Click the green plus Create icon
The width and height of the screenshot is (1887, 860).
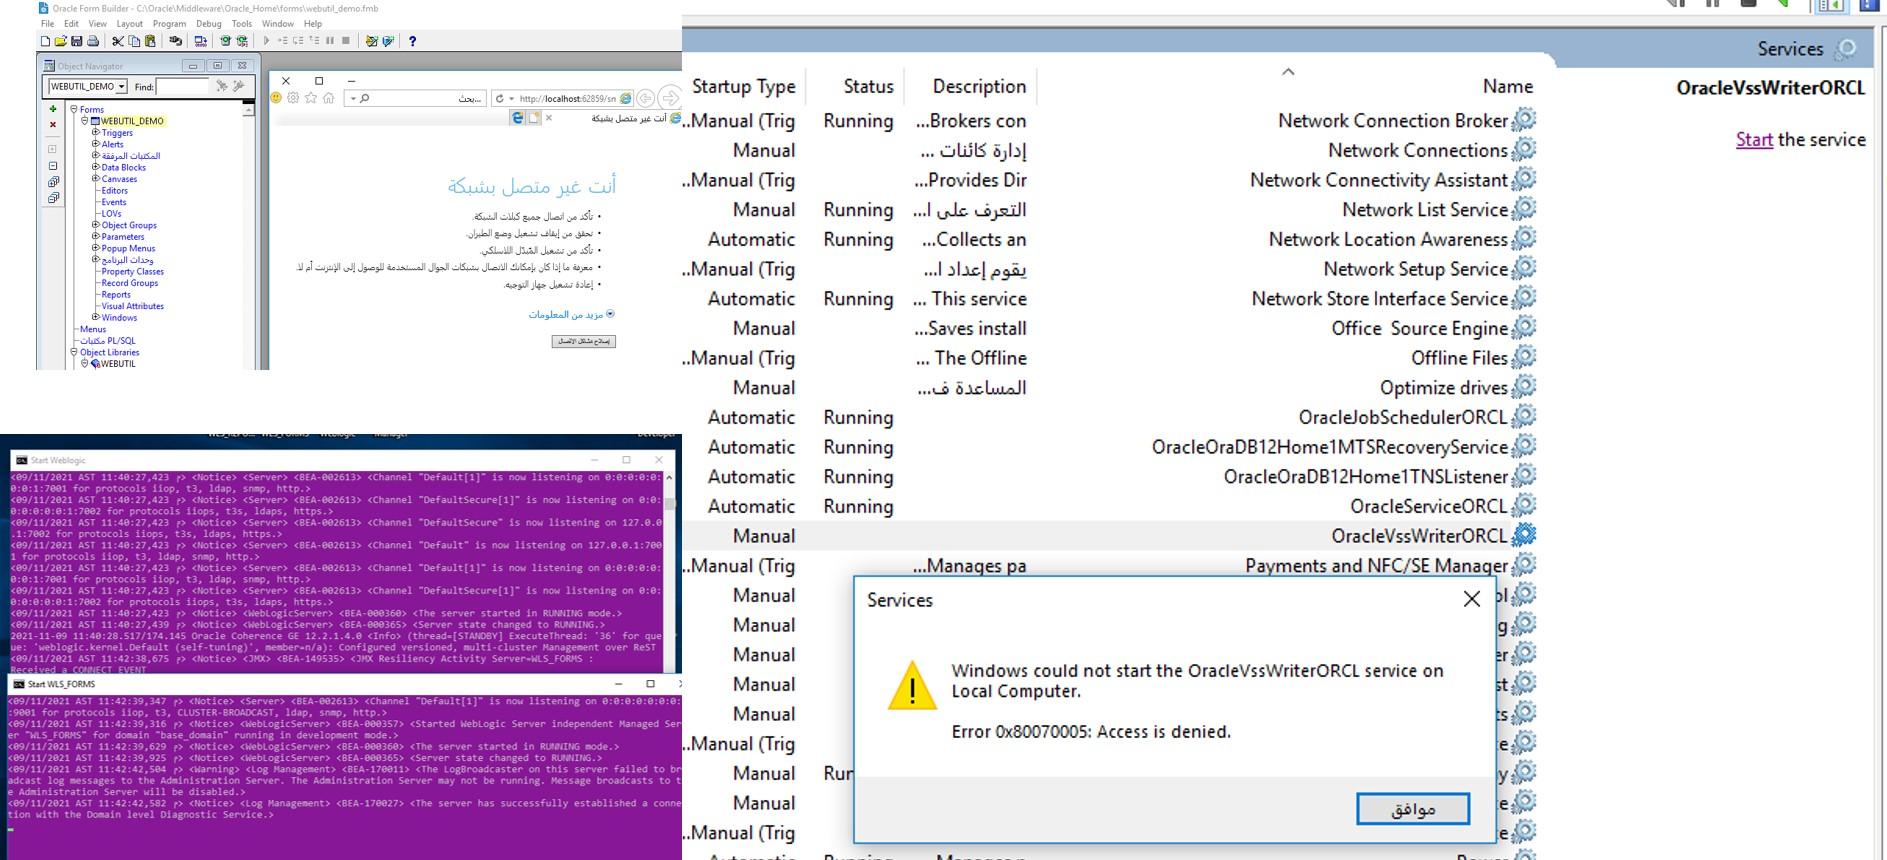pyautogui.click(x=53, y=109)
